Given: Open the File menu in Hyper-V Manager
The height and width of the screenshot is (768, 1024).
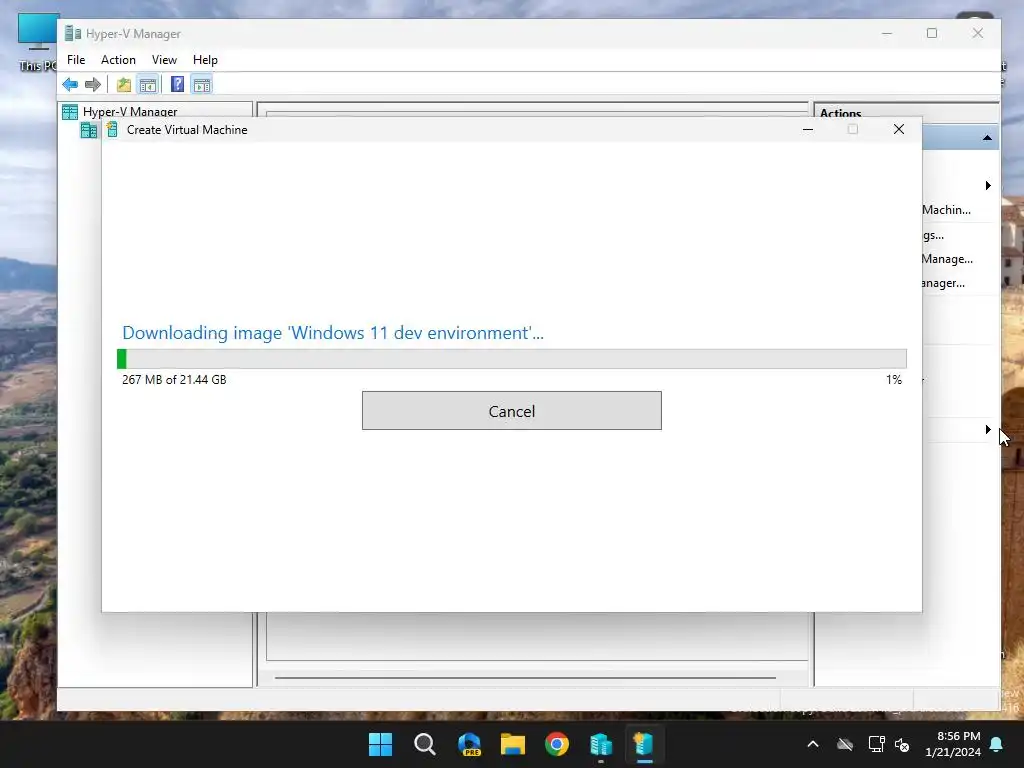Looking at the screenshot, I should pyautogui.click(x=76, y=59).
